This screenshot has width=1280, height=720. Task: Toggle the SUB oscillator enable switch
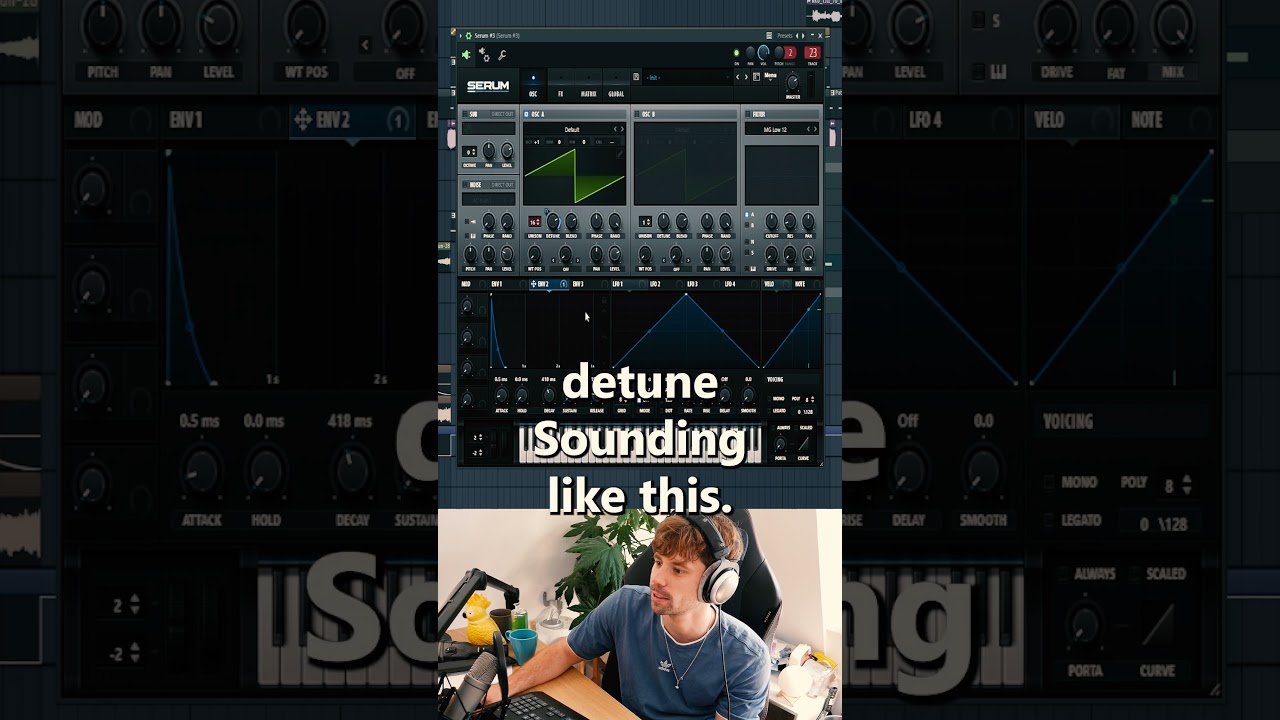point(465,114)
